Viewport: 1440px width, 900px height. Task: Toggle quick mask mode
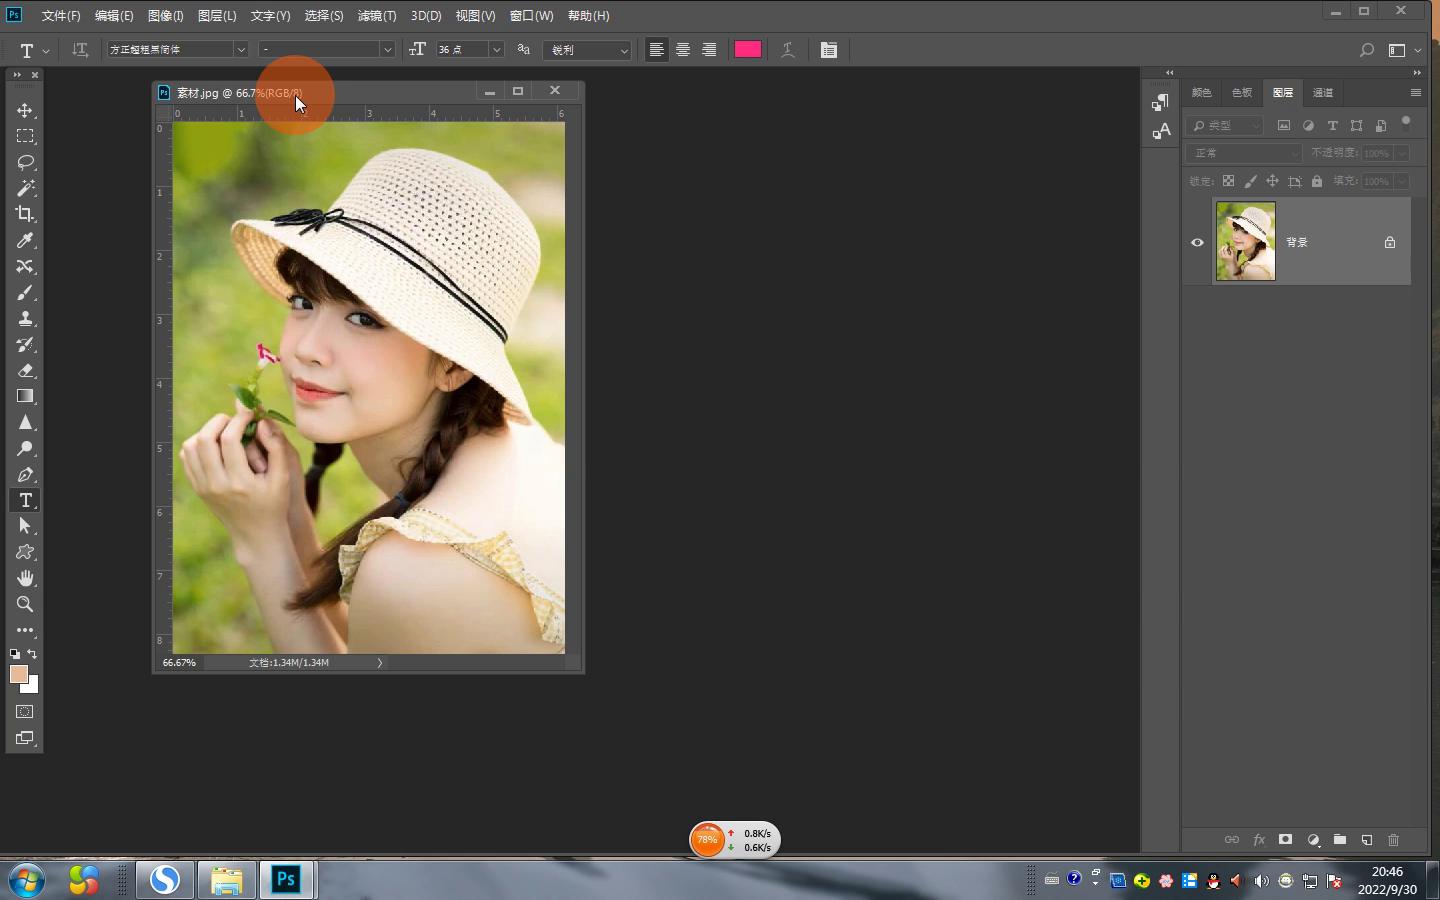25,712
